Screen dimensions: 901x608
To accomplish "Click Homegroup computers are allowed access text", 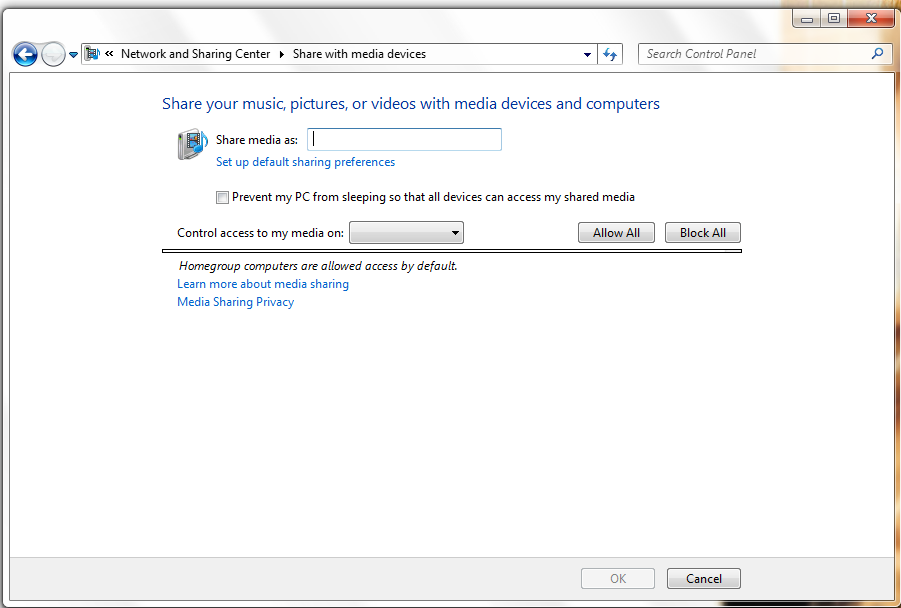I will [x=318, y=266].
